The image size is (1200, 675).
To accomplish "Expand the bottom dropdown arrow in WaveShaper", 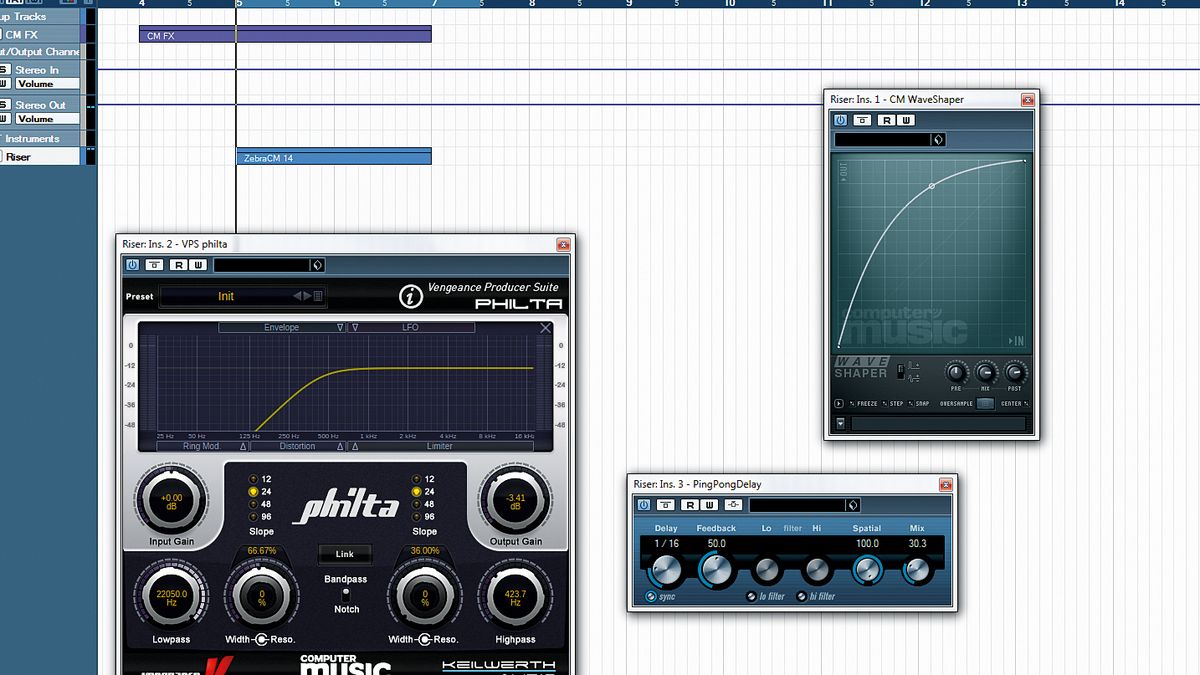I will tap(841, 422).
